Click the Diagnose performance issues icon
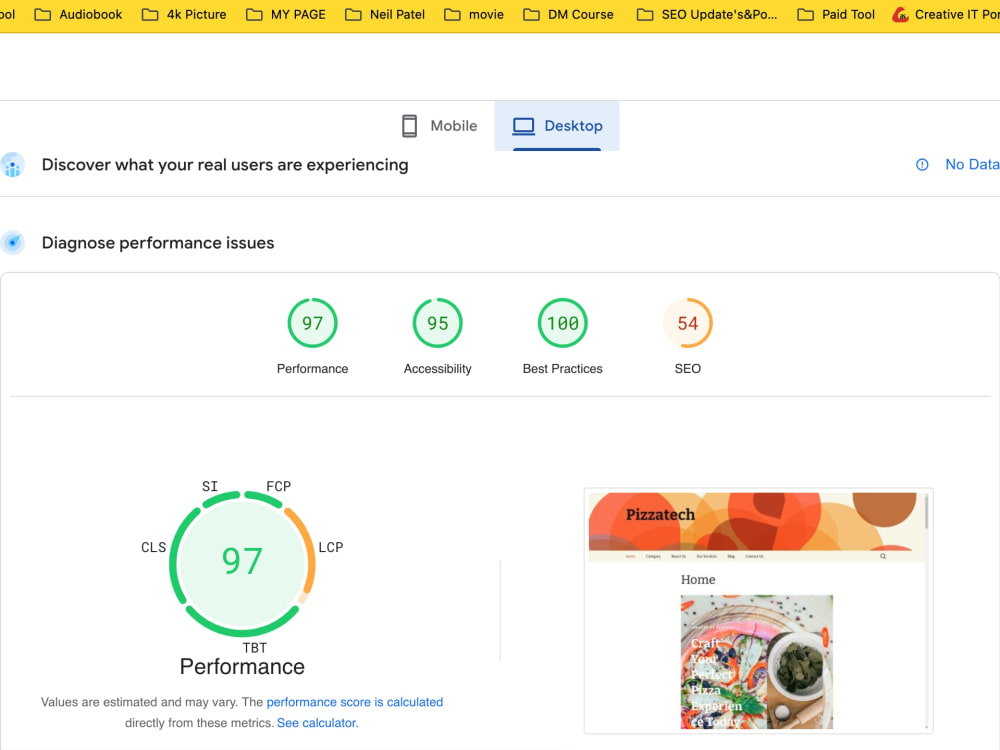The width and height of the screenshot is (1000, 750). (x=12, y=243)
